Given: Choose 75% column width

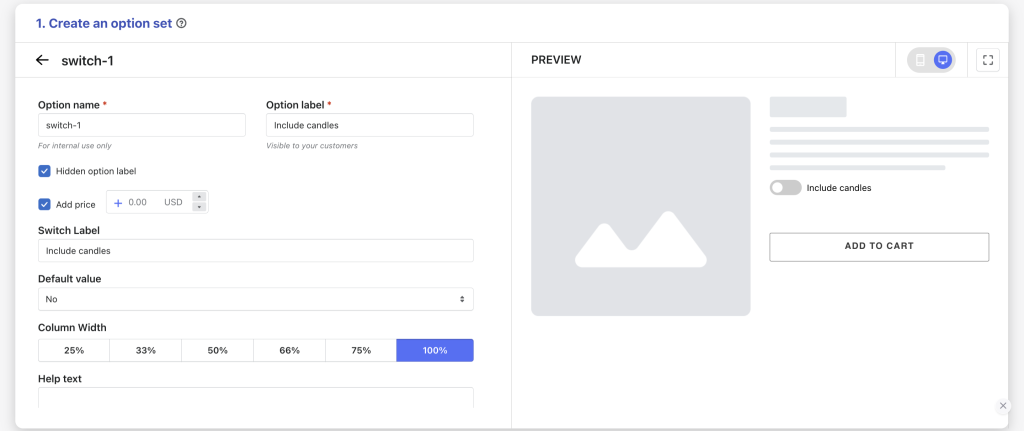Looking at the screenshot, I should [x=361, y=351].
